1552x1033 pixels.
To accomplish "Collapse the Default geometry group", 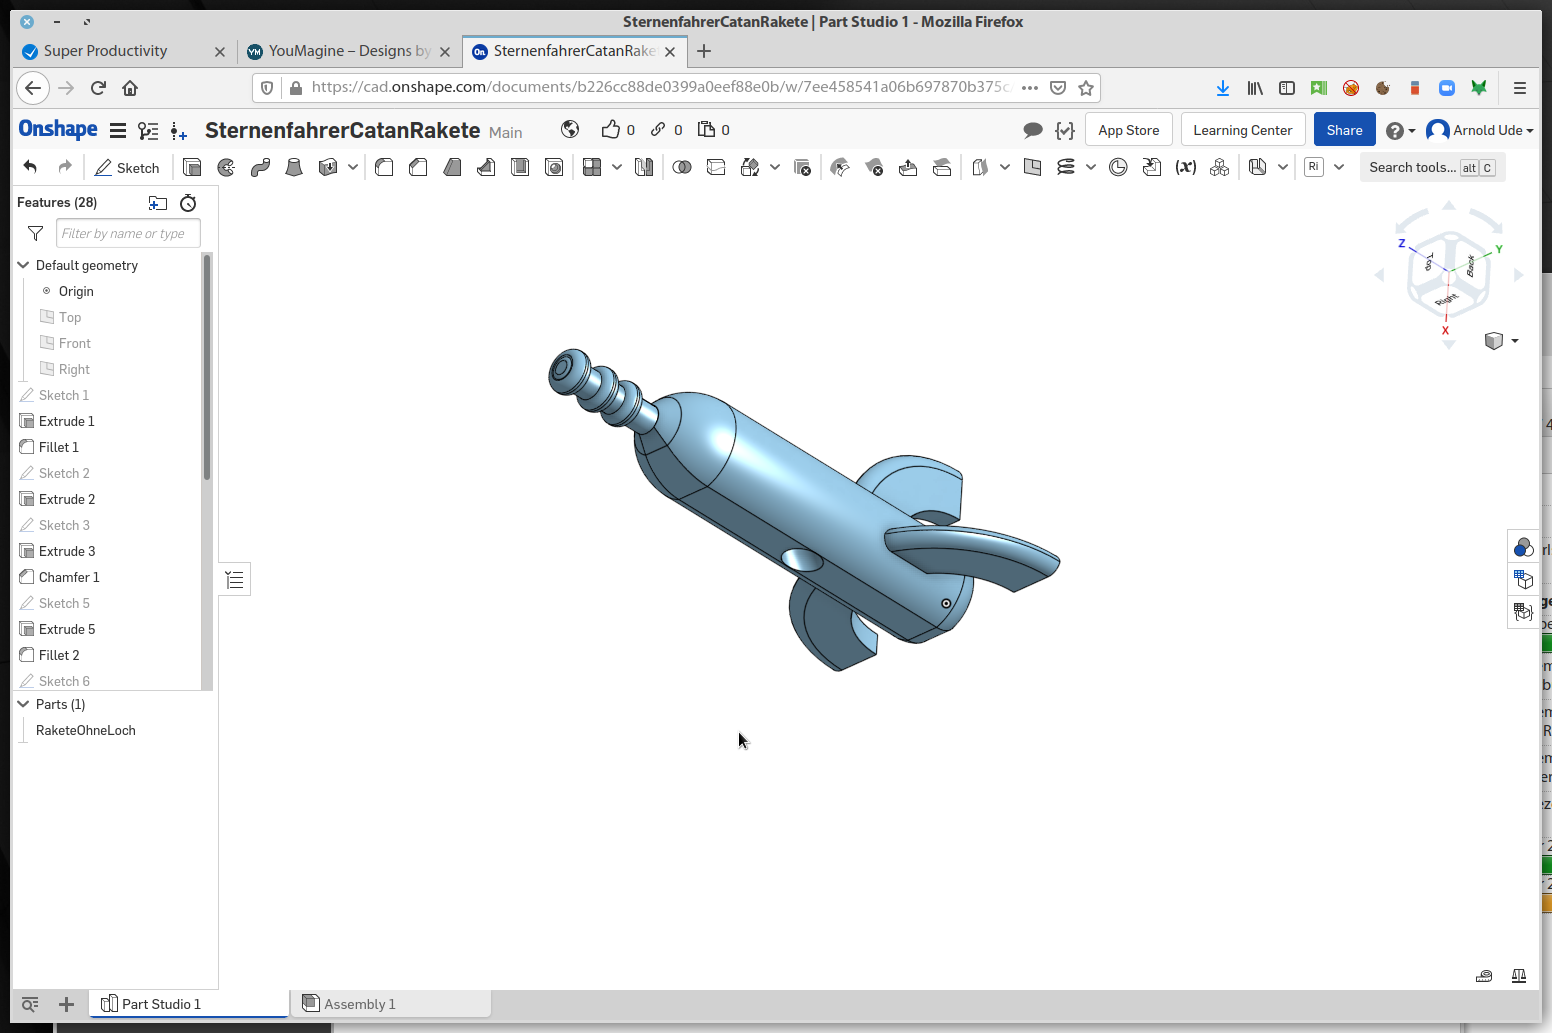I will [x=24, y=265].
